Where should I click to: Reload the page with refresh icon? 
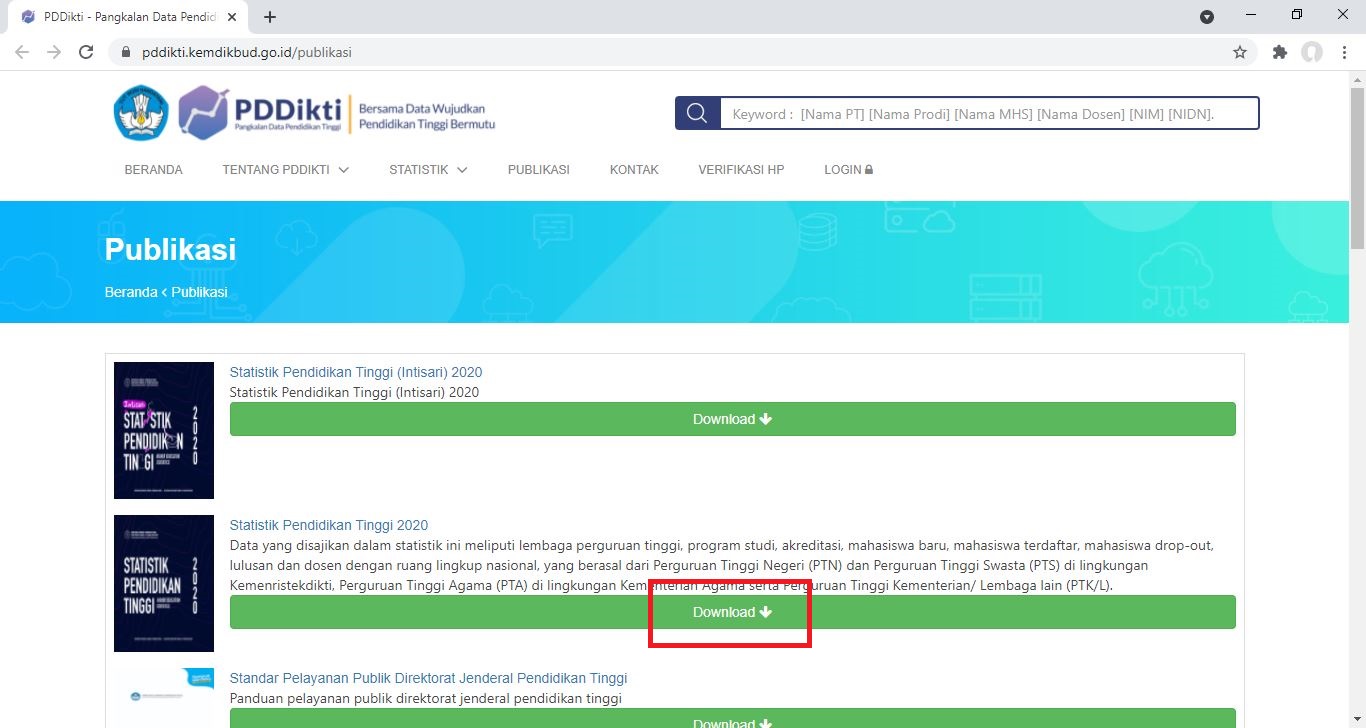(87, 52)
